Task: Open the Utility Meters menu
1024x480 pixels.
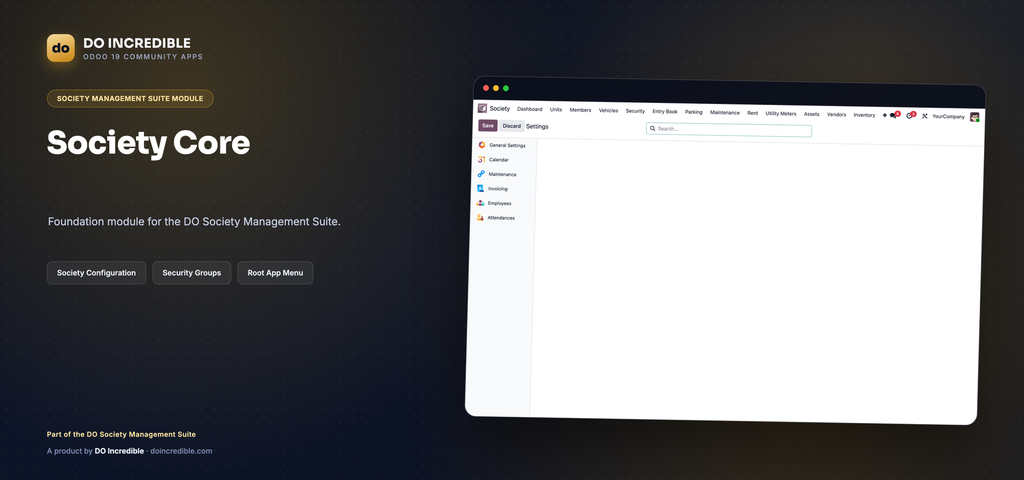Action: click(x=780, y=114)
